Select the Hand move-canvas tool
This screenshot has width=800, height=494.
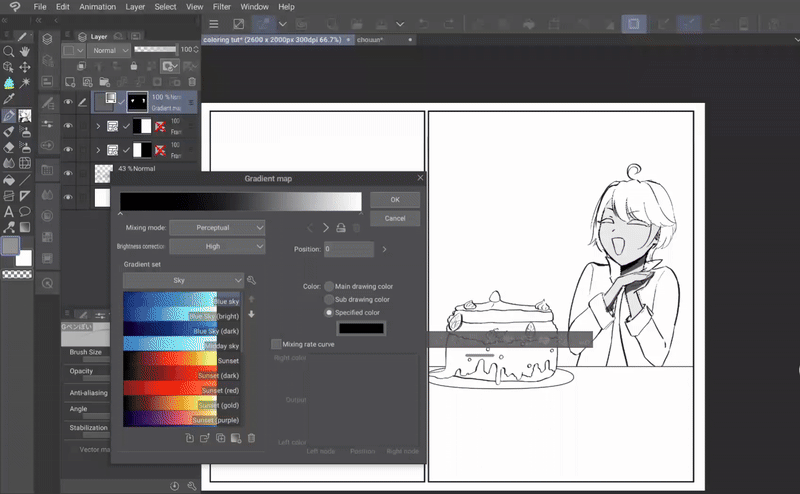24,51
